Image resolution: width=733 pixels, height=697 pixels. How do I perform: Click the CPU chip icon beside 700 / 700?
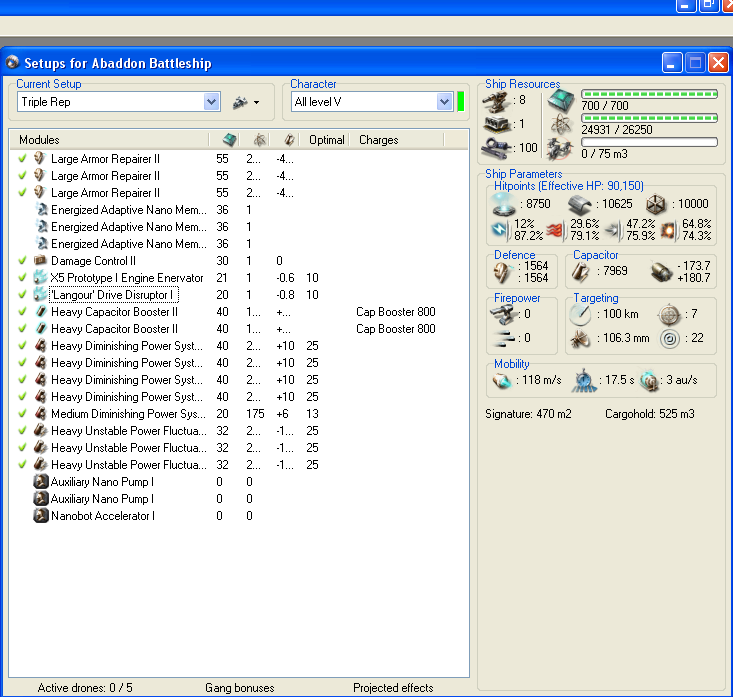pos(560,100)
